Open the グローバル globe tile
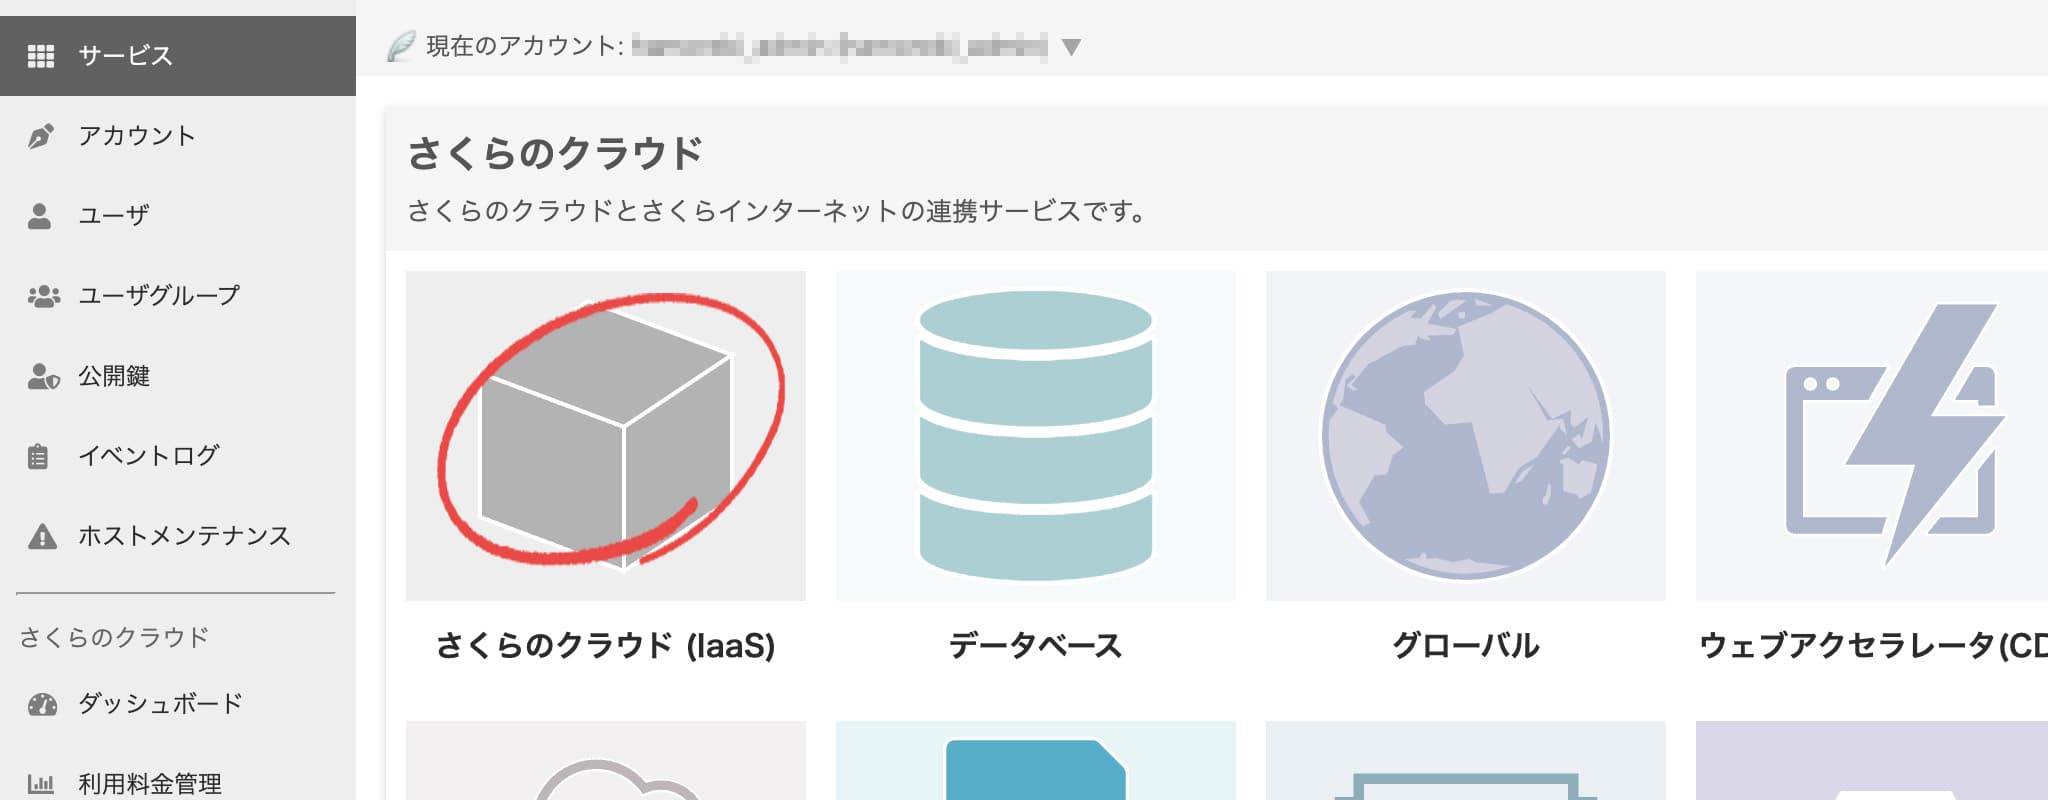Screen dimensions: 2048x800 [x=1466, y=436]
